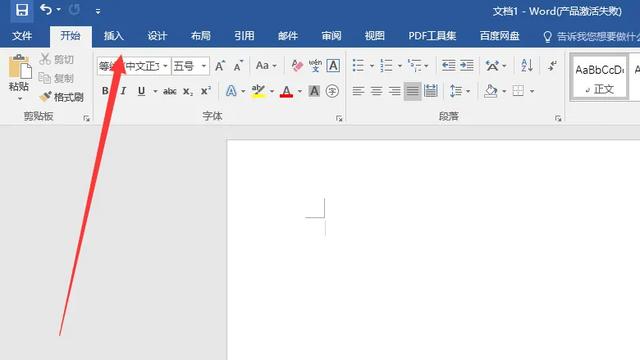
Task: Toggle Superscript formatting
Action: click(x=206, y=91)
